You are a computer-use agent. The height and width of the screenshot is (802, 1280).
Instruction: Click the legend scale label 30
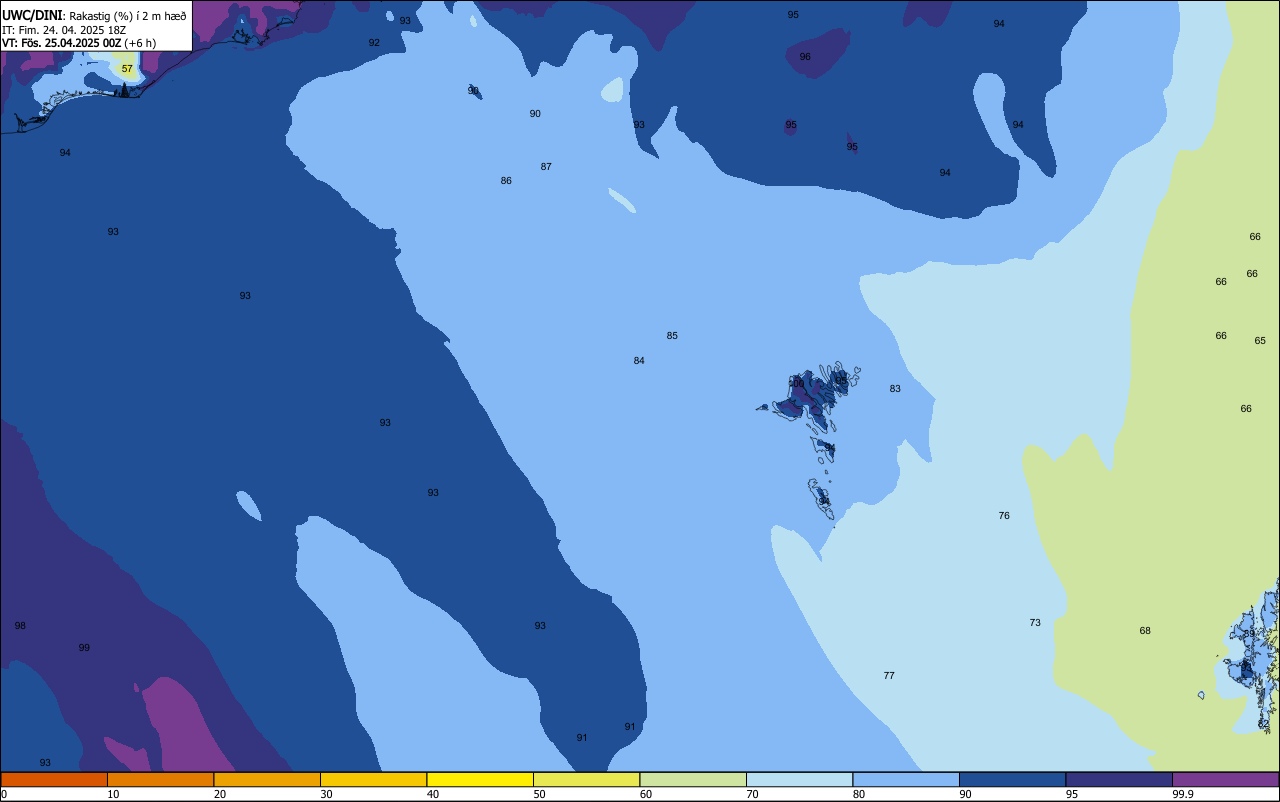click(x=326, y=794)
